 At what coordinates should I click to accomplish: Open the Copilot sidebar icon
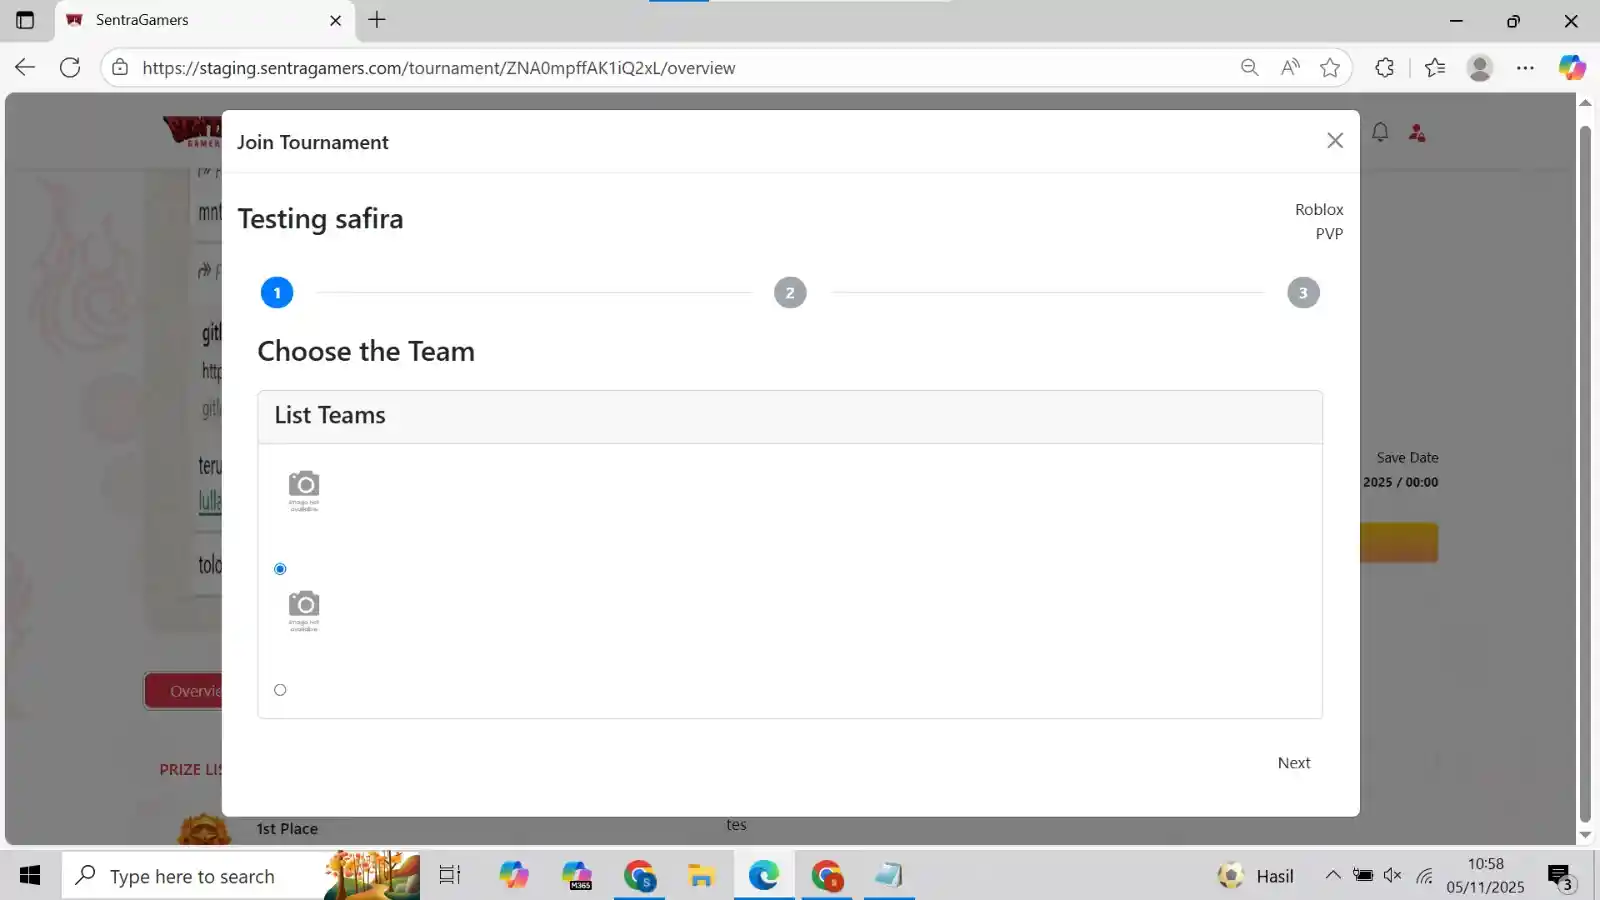pos(1571,68)
